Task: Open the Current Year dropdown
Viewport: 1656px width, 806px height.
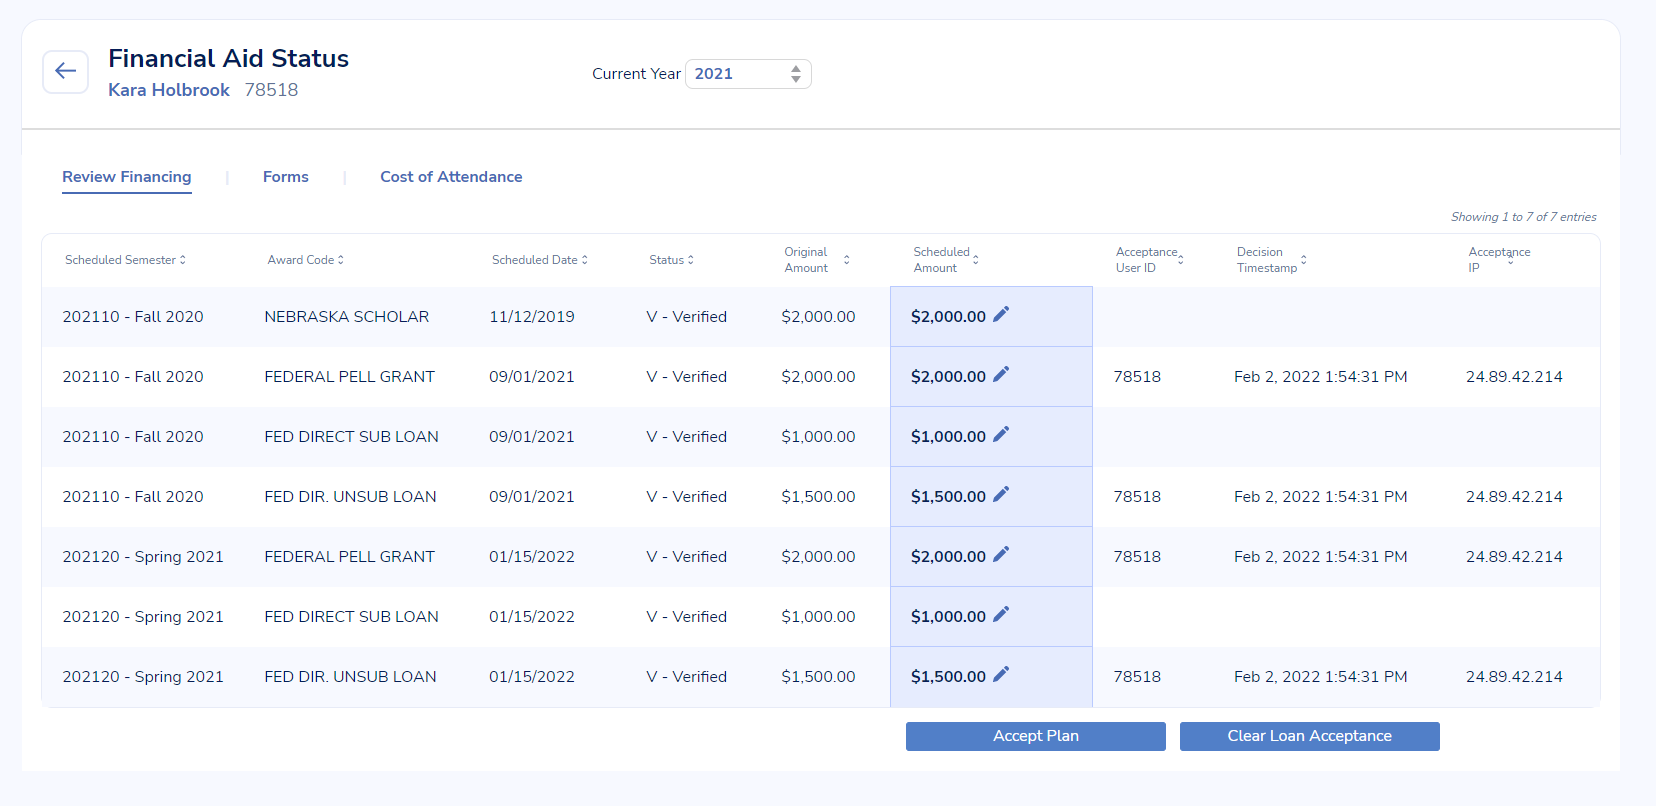Action: 748,74
